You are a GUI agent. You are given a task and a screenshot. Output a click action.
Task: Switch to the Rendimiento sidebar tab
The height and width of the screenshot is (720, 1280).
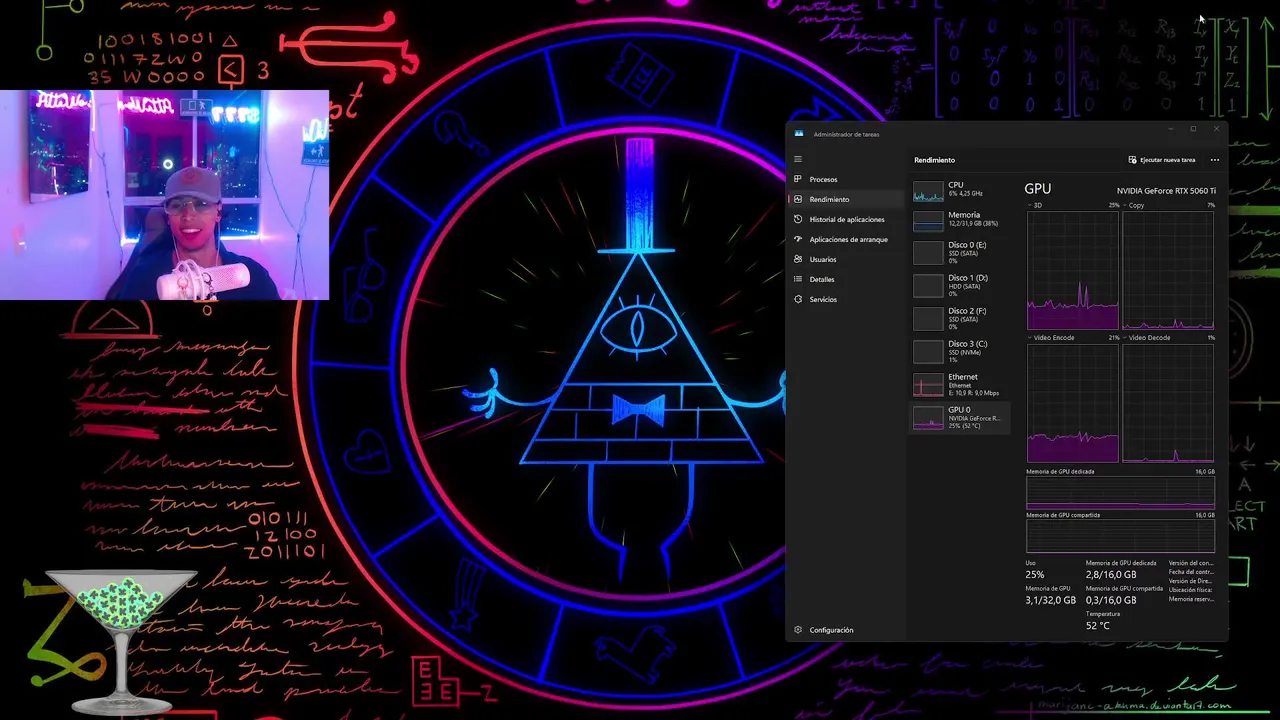tap(845, 199)
